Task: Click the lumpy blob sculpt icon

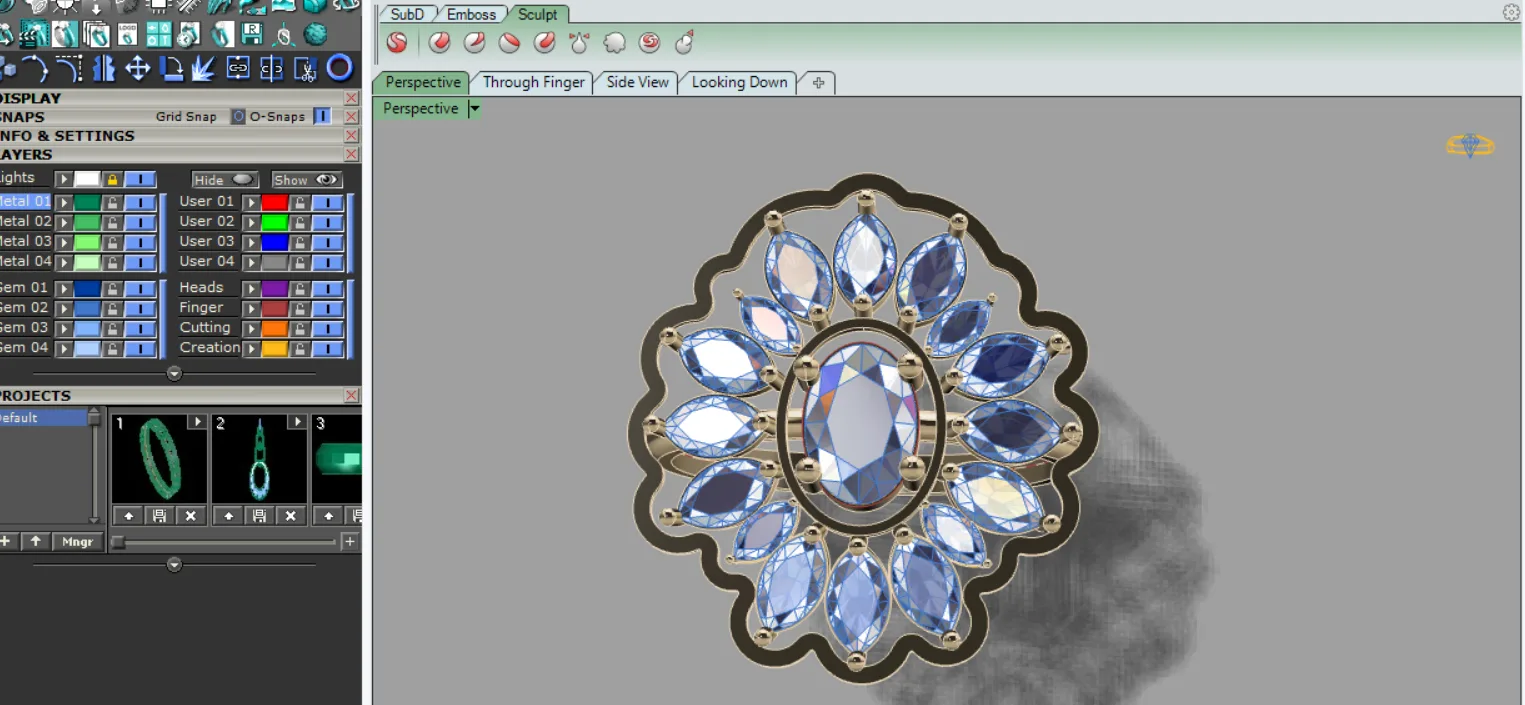Action: coord(615,43)
